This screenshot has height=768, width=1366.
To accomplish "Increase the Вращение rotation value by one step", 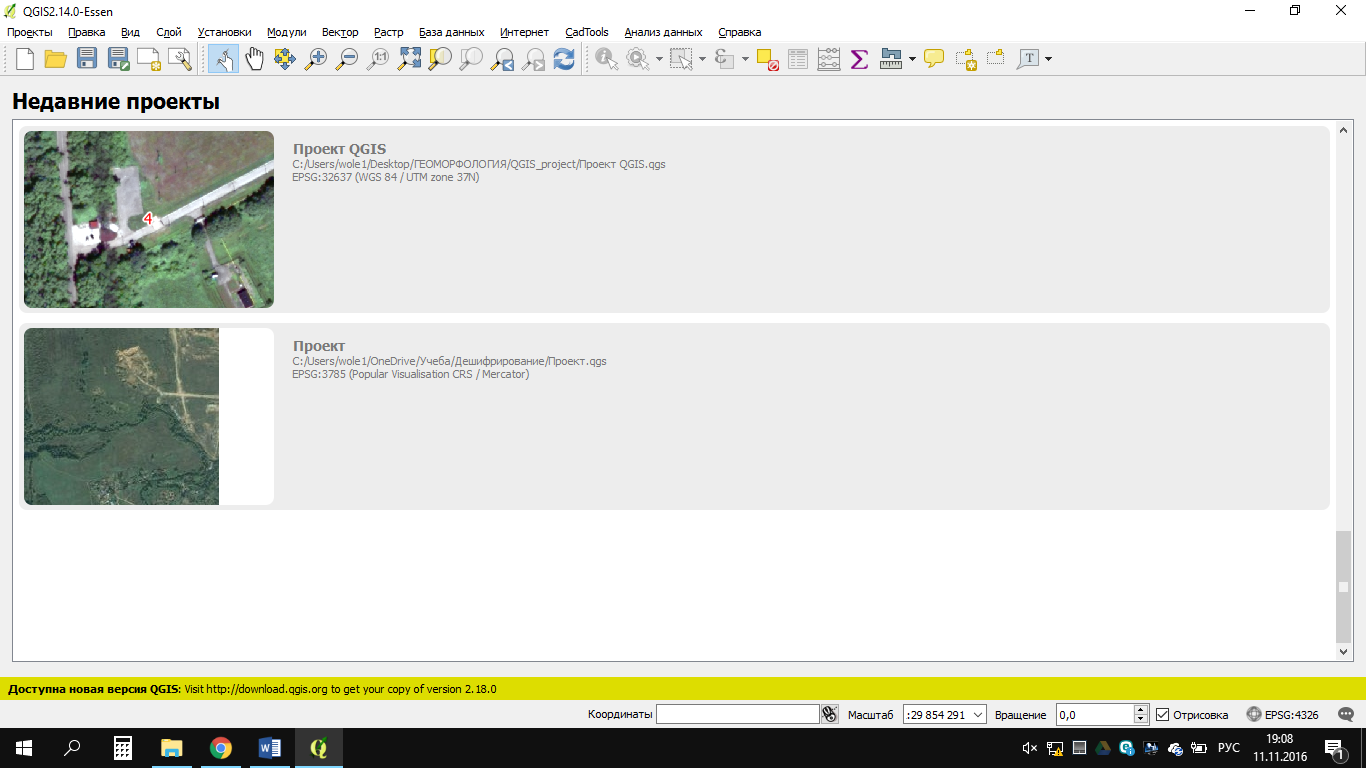I will pyautogui.click(x=1141, y=710).
